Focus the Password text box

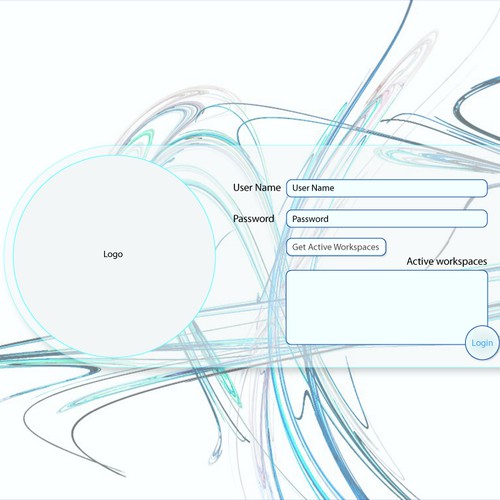(387, 219)
